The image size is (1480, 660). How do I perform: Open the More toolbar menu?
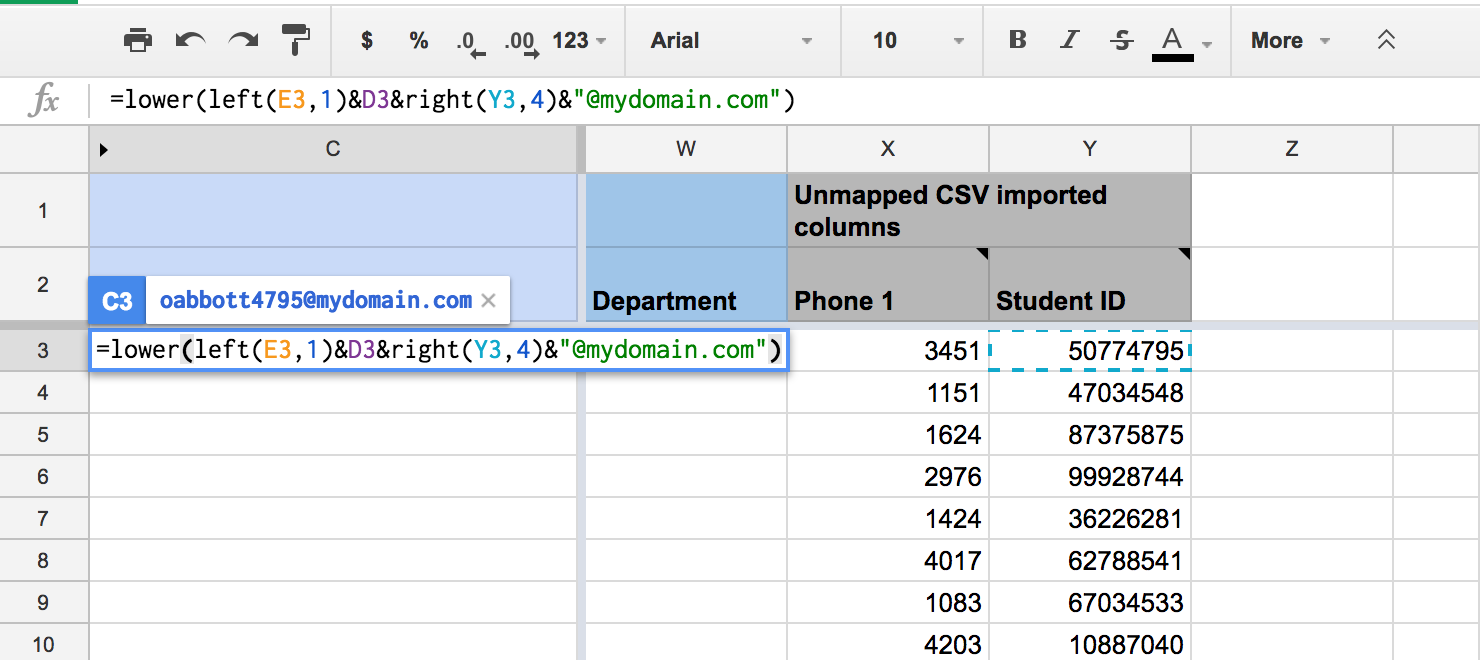pyautogui.click(x=1289, y=41)
